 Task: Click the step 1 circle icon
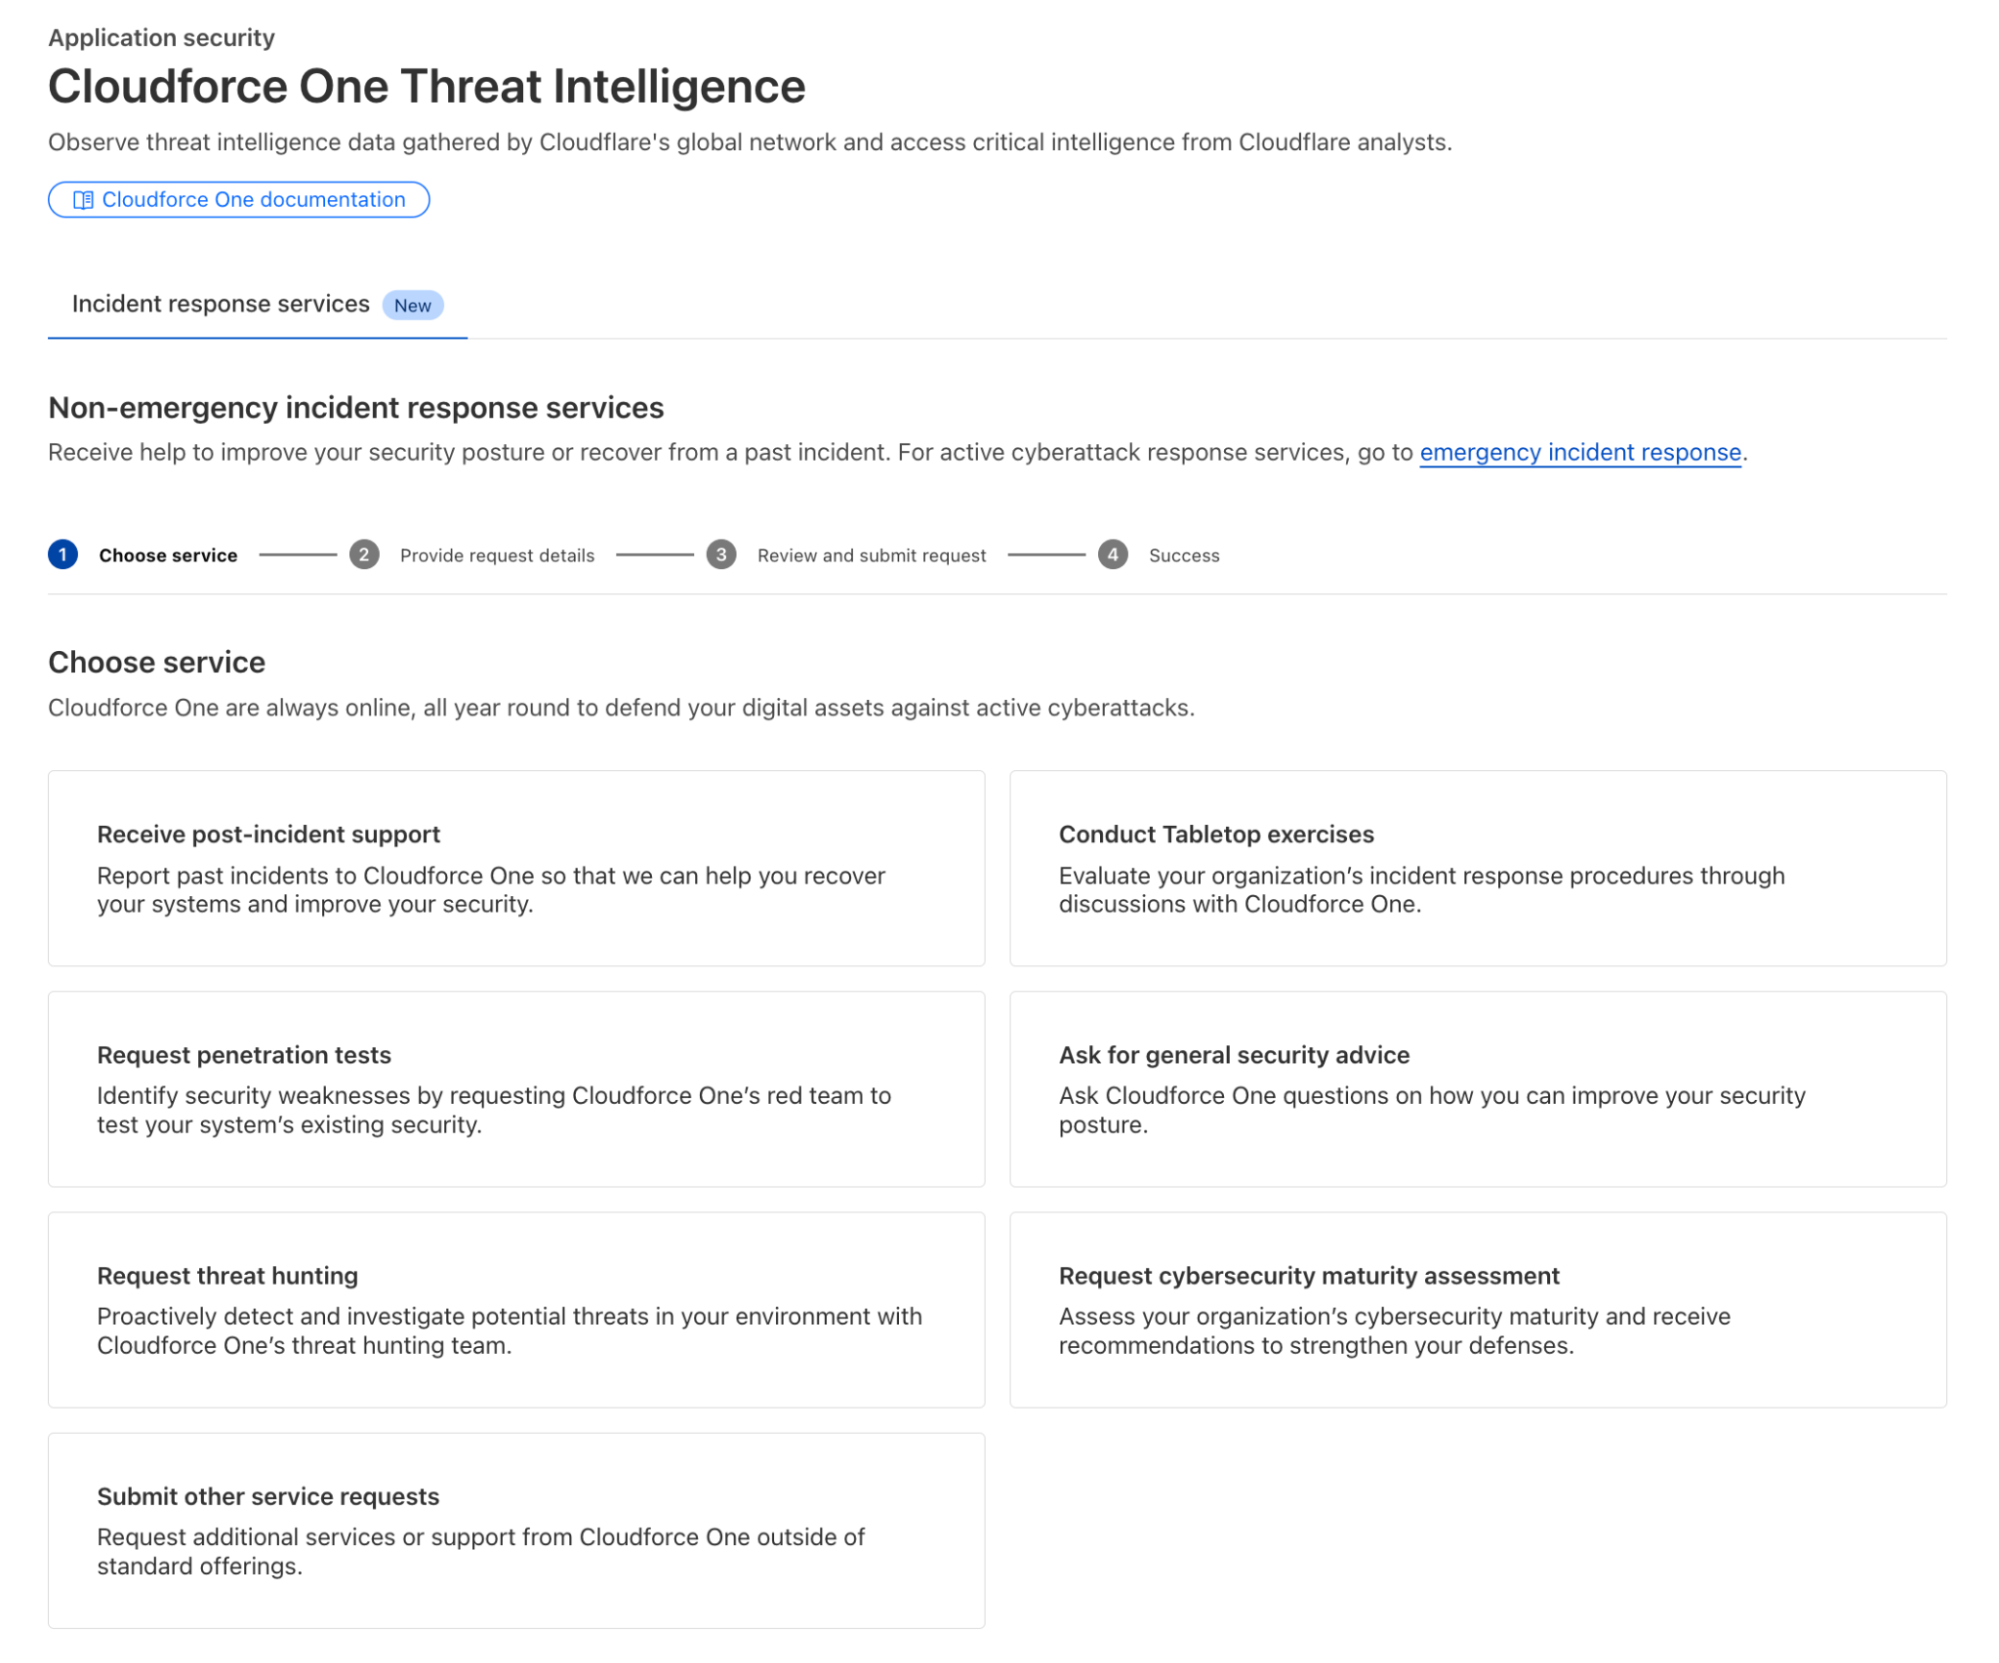tap(63, 554)
